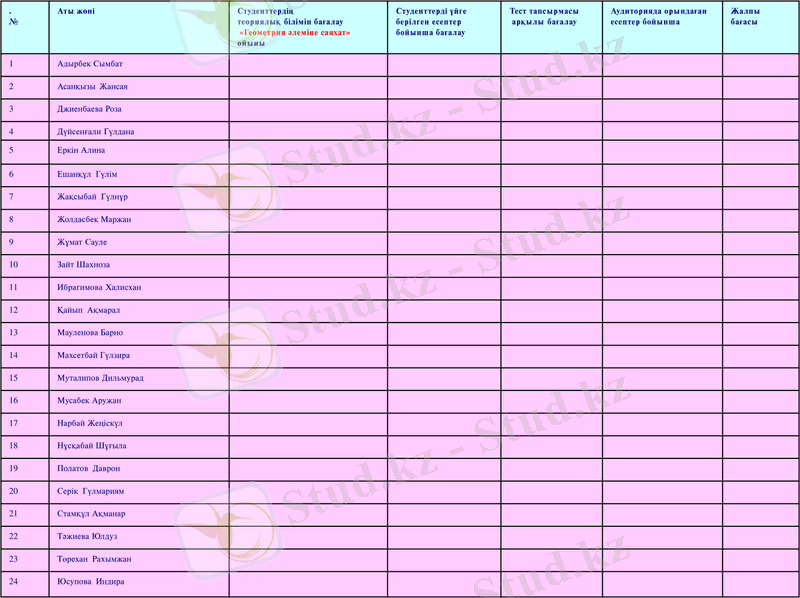Select the Еркін Алина name cell
This screenshot has width=800, height=598.
pos(81,150)
